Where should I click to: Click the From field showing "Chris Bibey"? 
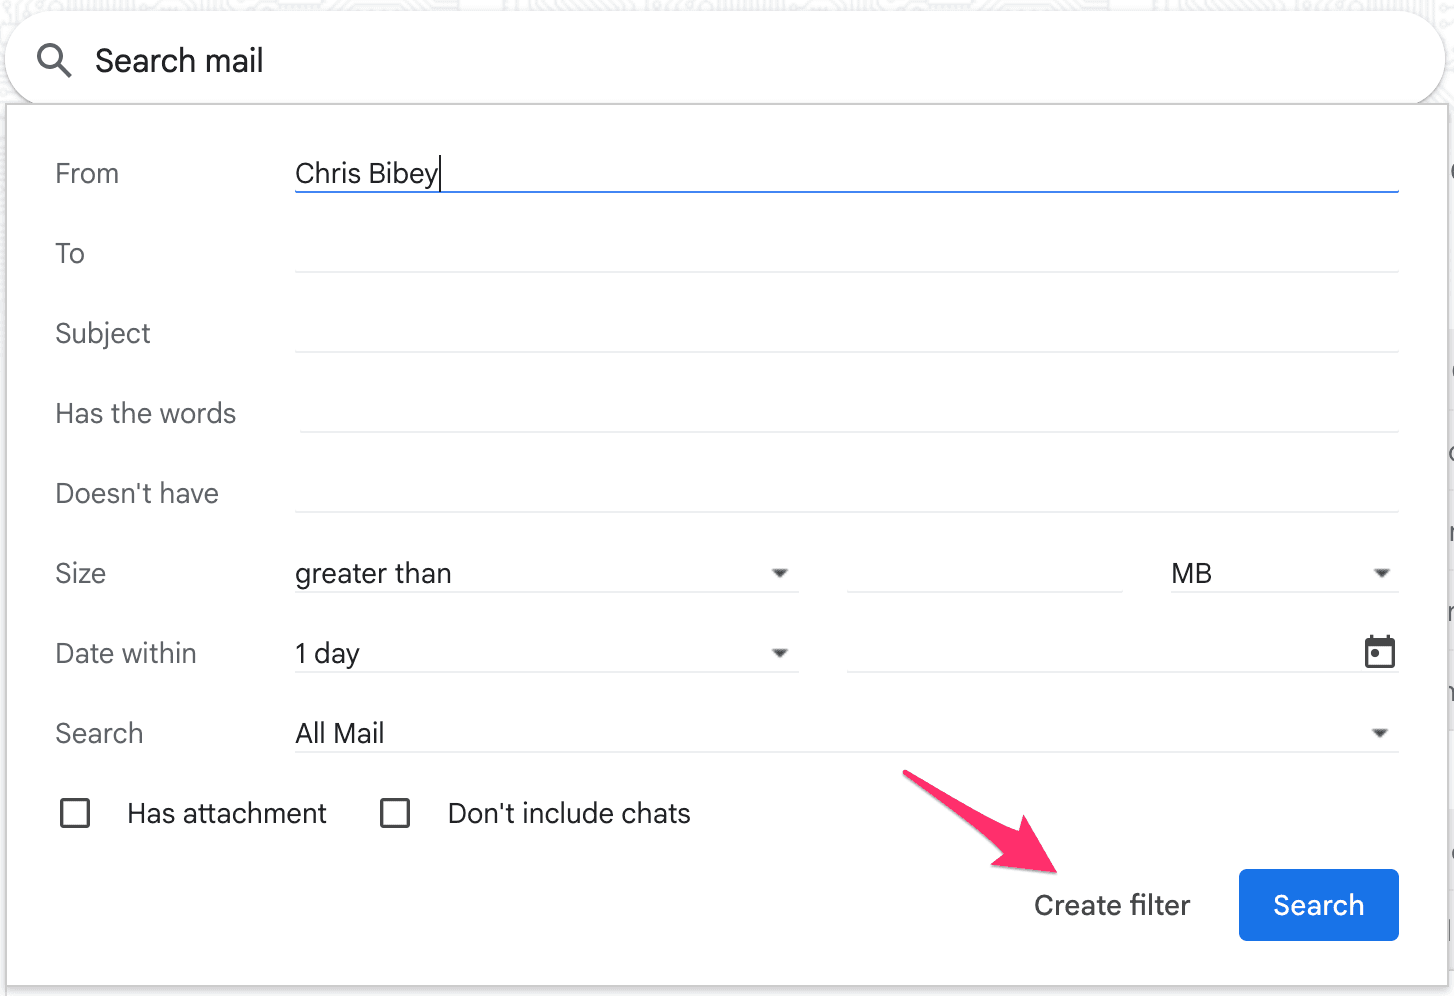(x=846, y=173)
